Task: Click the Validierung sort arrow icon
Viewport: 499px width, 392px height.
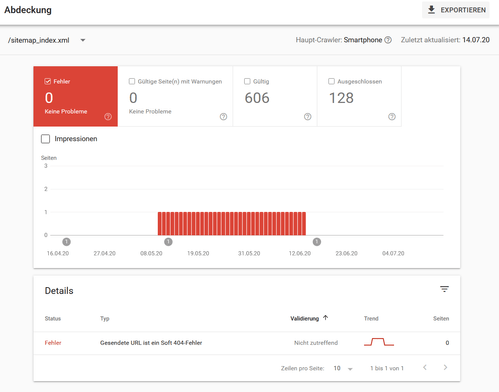Action: click(x=326, y=318)
